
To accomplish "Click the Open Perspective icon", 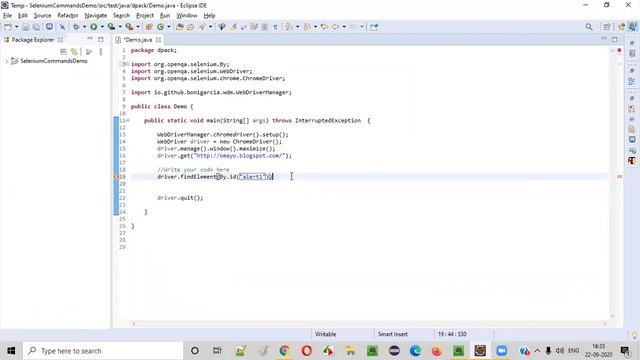I will point(607,27).
